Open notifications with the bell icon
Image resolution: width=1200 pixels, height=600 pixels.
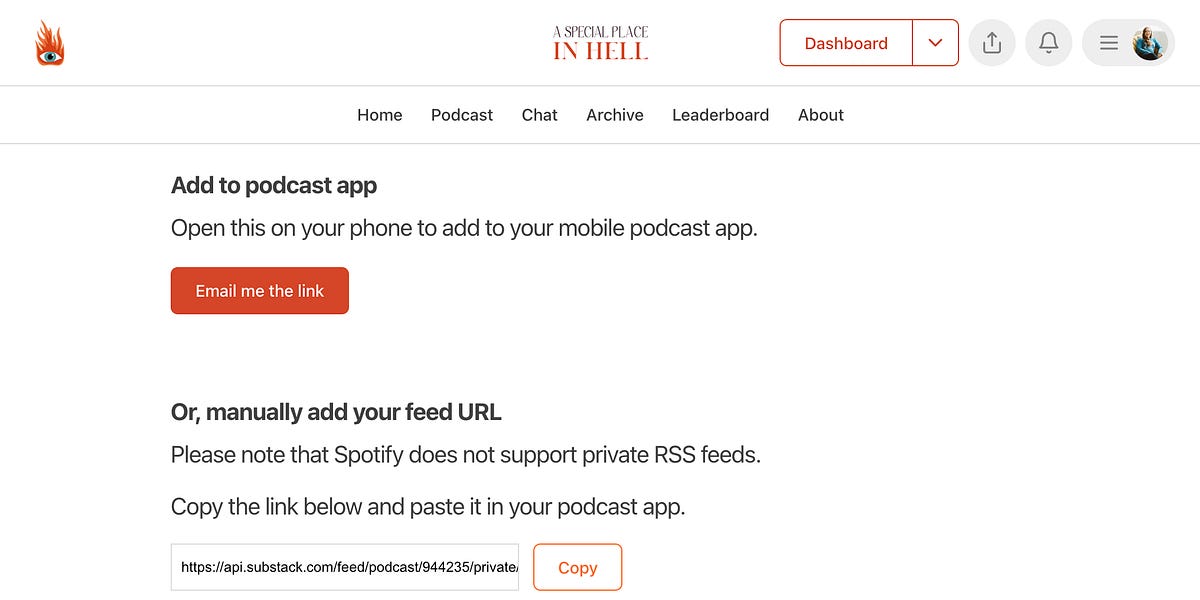1048,42
